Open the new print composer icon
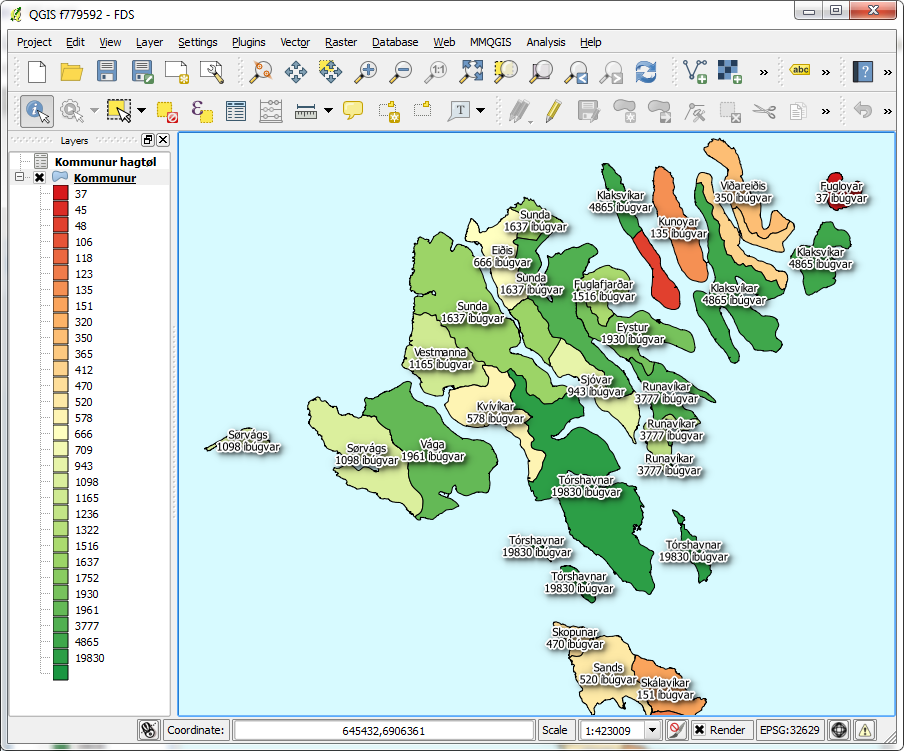904x751 pixels. click(177, 72)
